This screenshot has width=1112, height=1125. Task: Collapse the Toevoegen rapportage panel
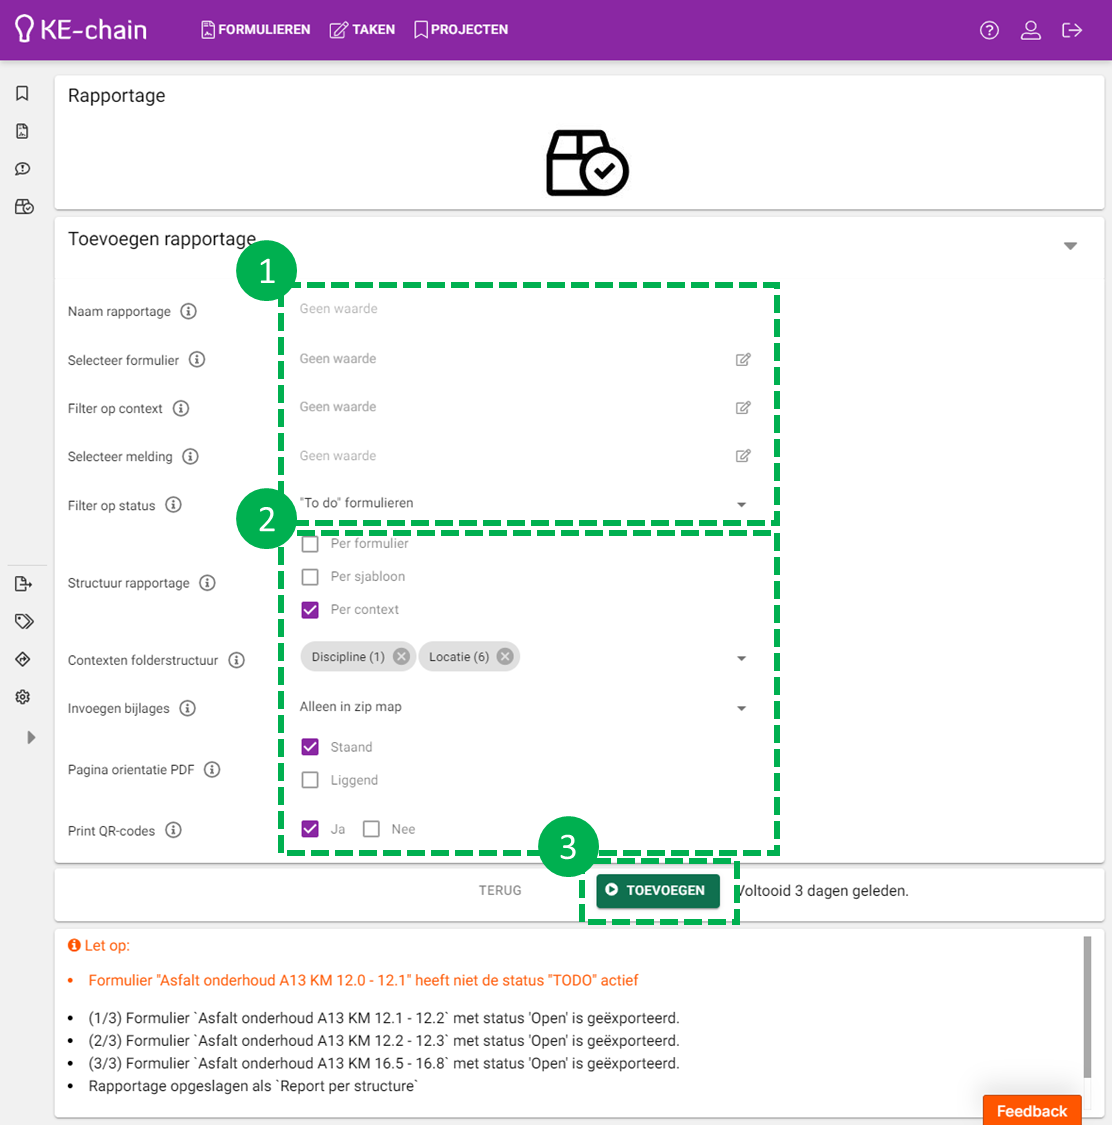point(1070,246)
